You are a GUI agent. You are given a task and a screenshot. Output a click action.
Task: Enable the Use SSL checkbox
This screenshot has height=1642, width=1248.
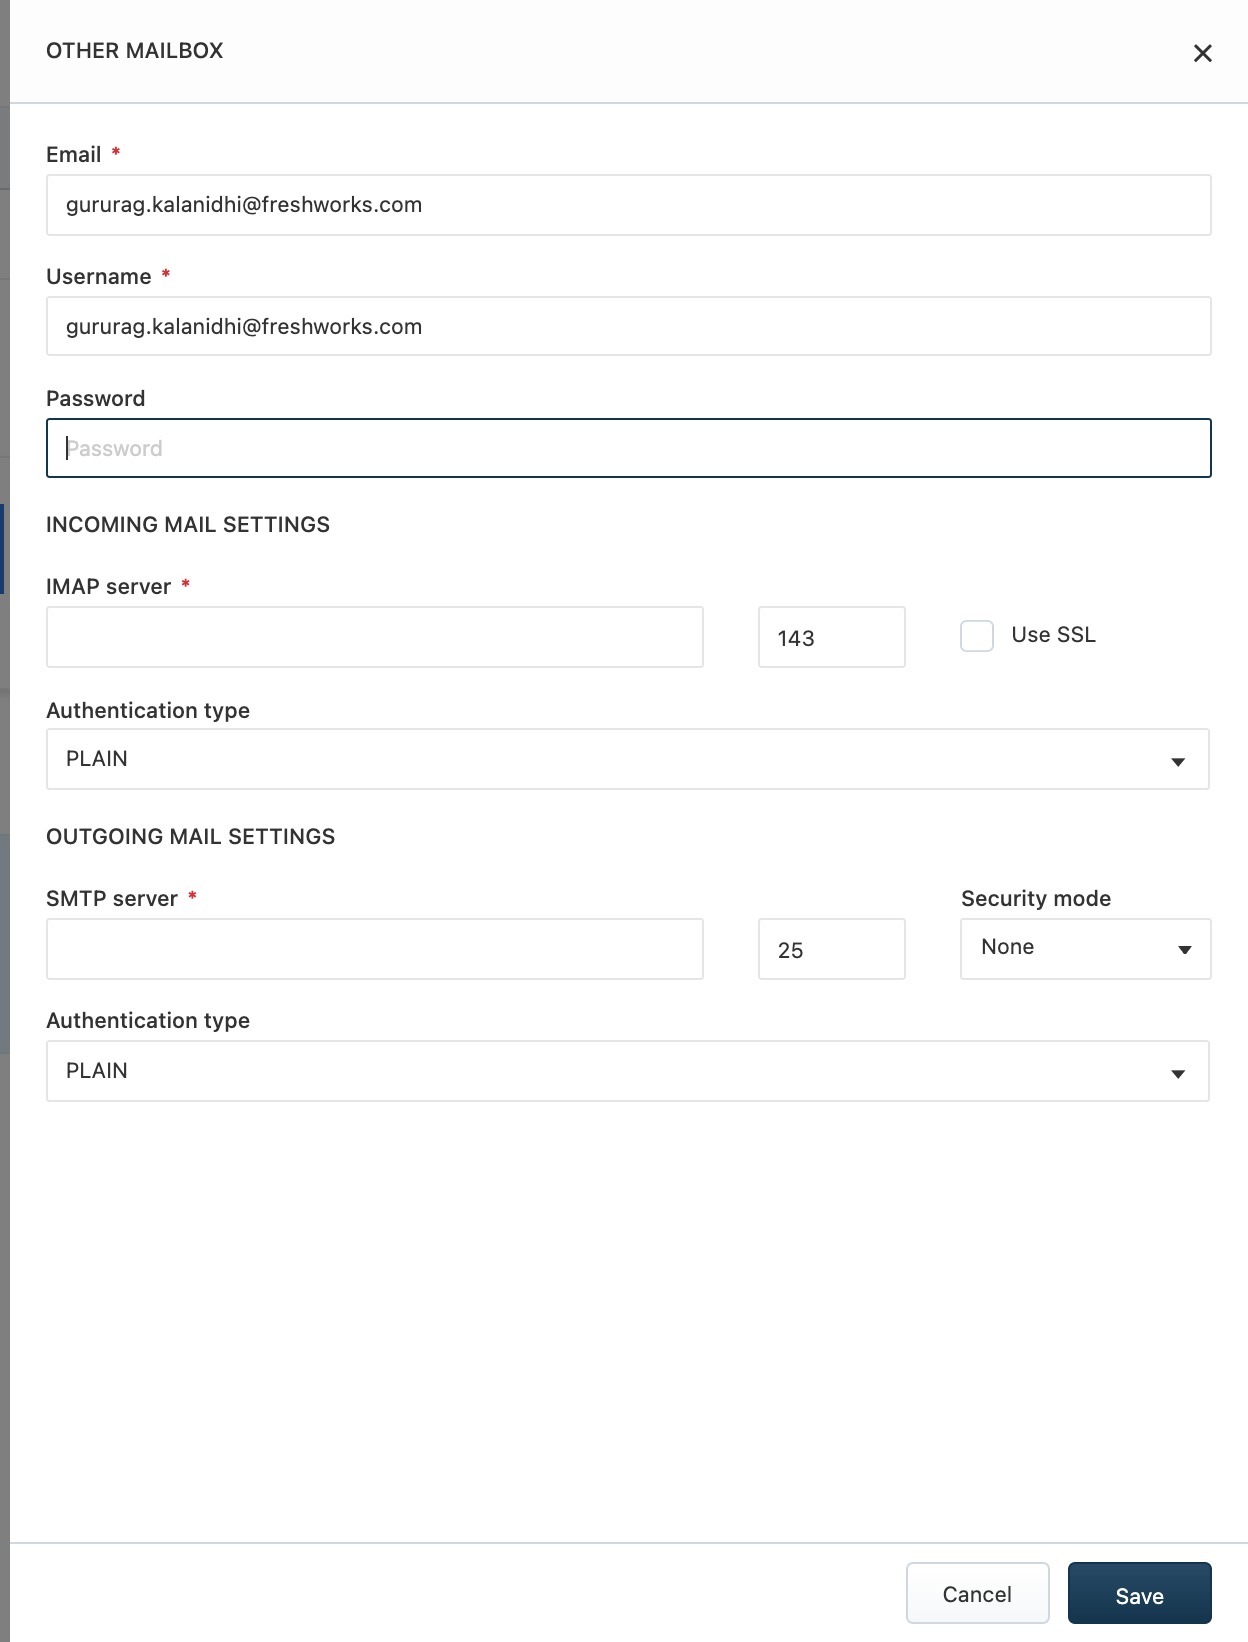pos(977,636)
